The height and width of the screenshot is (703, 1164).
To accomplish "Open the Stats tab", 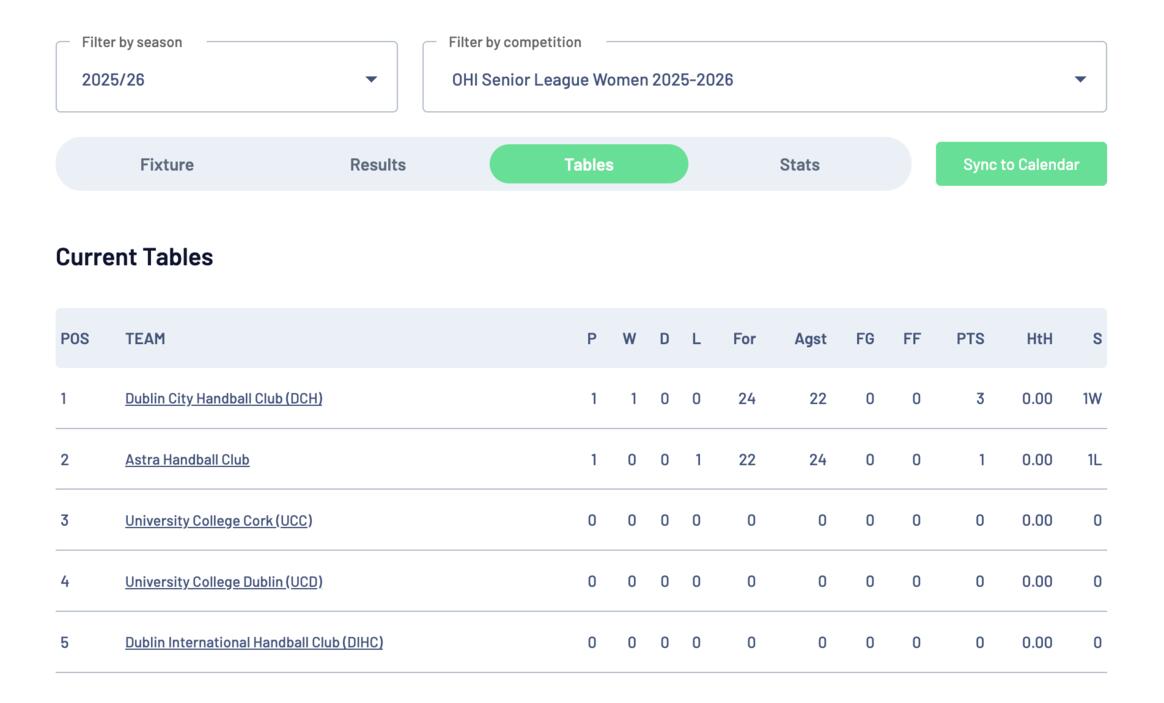I will 800,165.
